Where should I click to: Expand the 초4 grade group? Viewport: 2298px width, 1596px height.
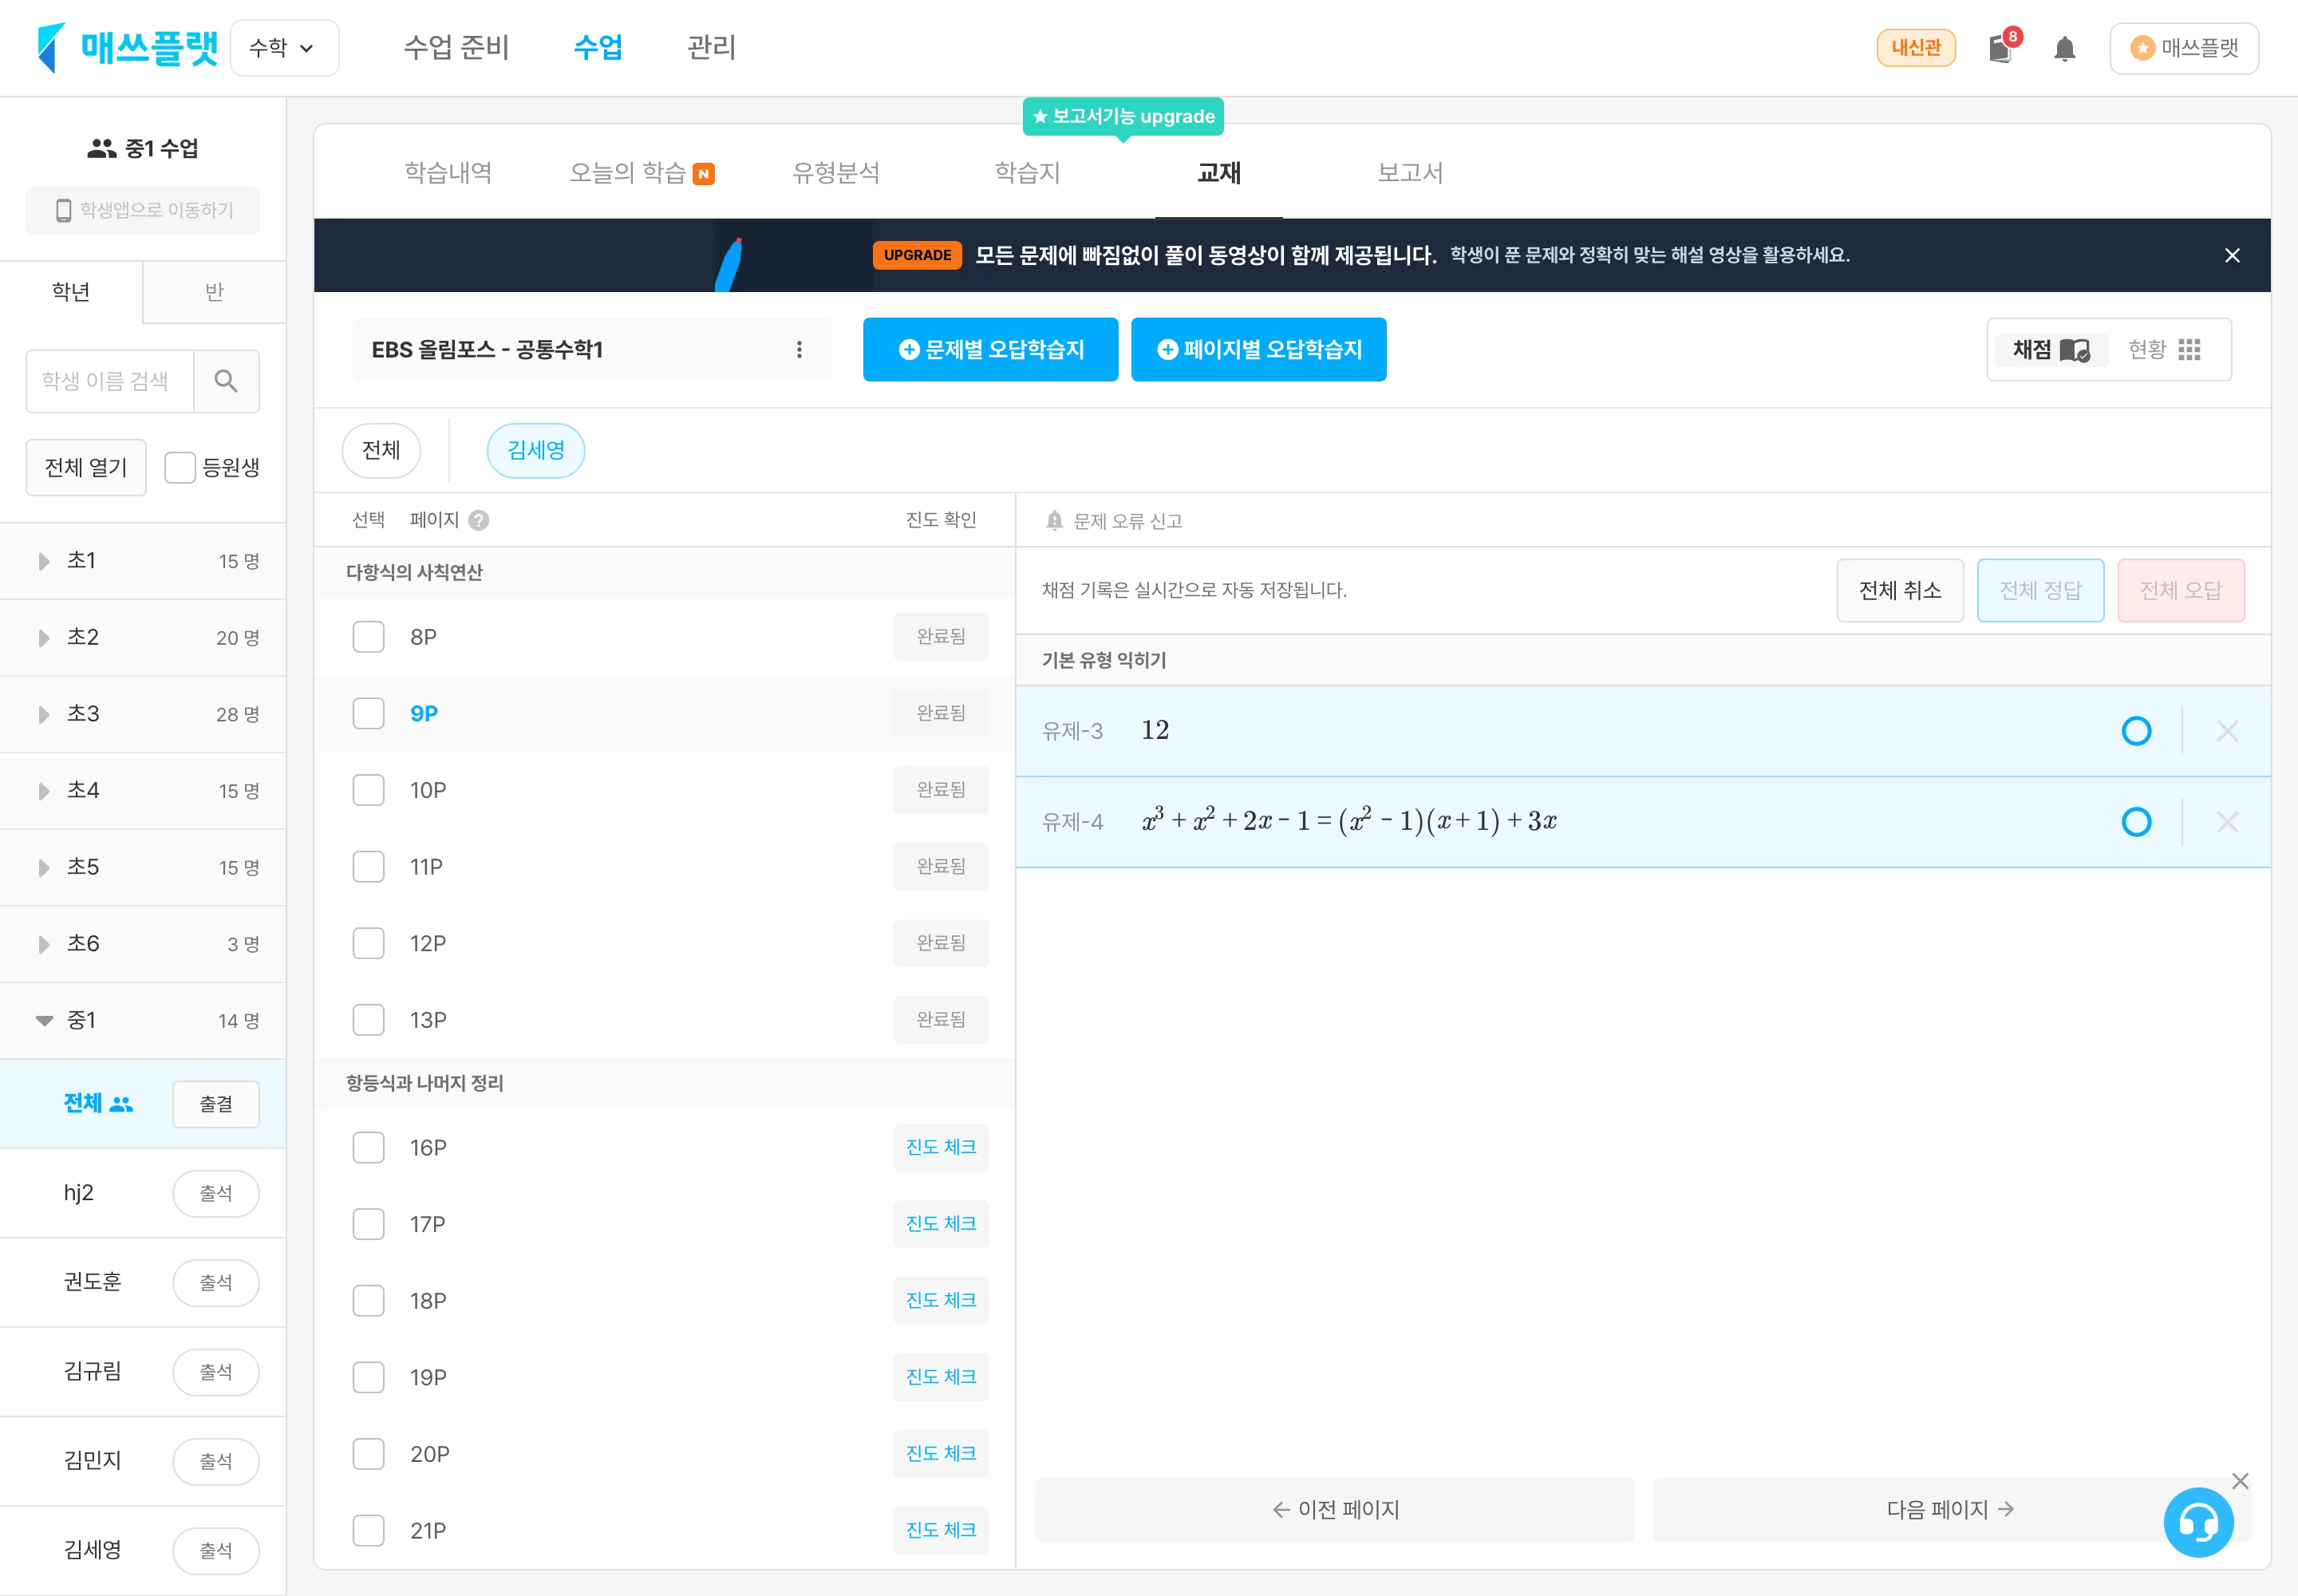click(143, 791)
